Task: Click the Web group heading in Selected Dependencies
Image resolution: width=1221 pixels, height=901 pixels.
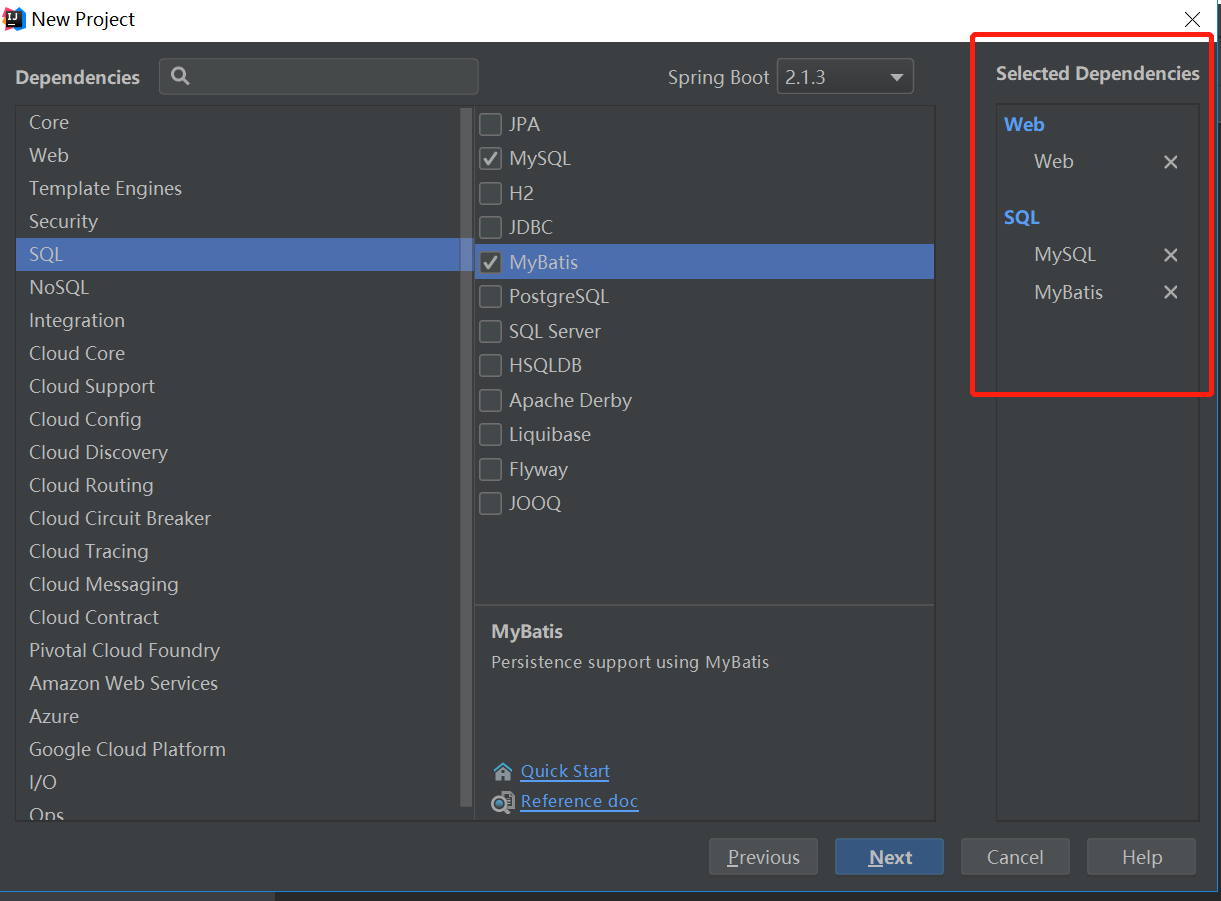Action: (1024, 124)
